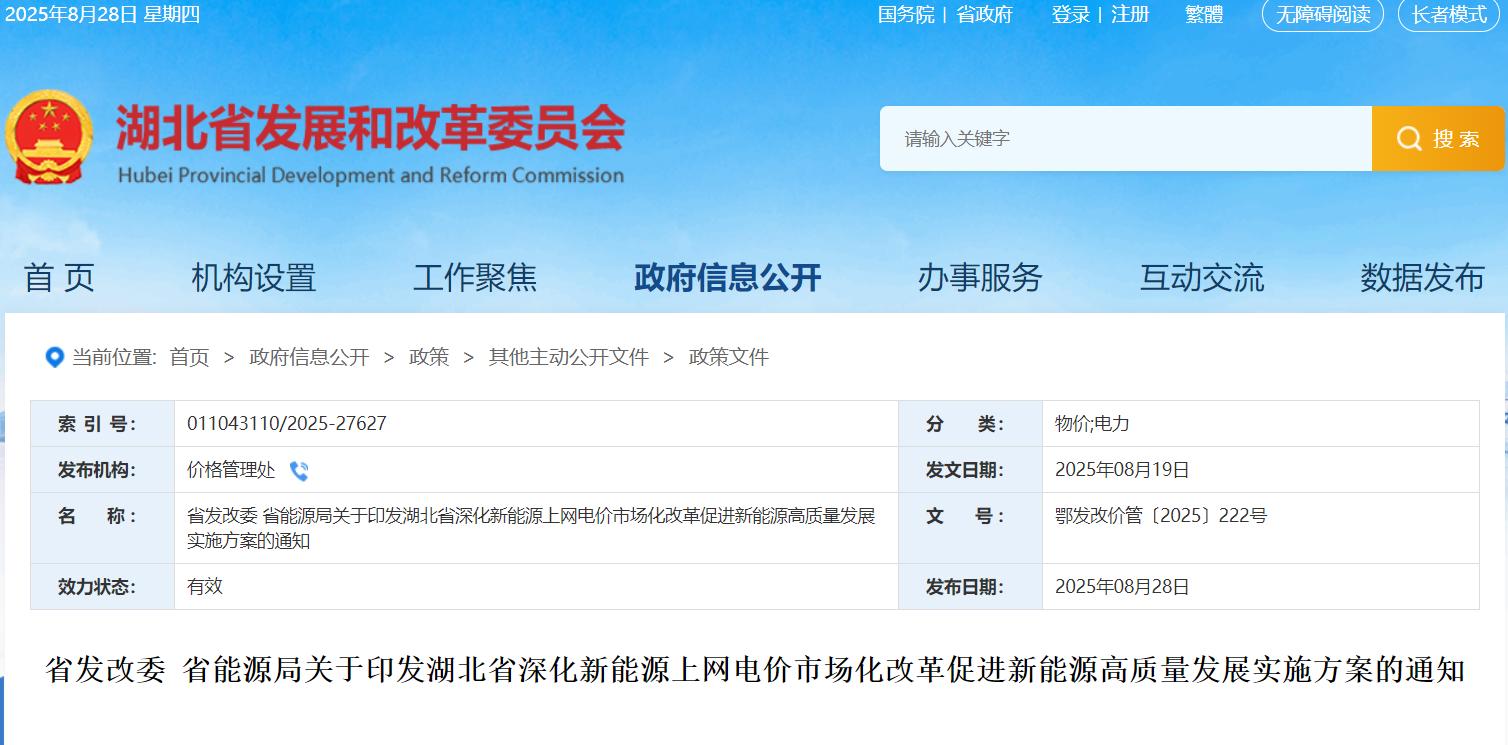Open the 机构设置 menu

pyautogui.click(x=253, y=277)
